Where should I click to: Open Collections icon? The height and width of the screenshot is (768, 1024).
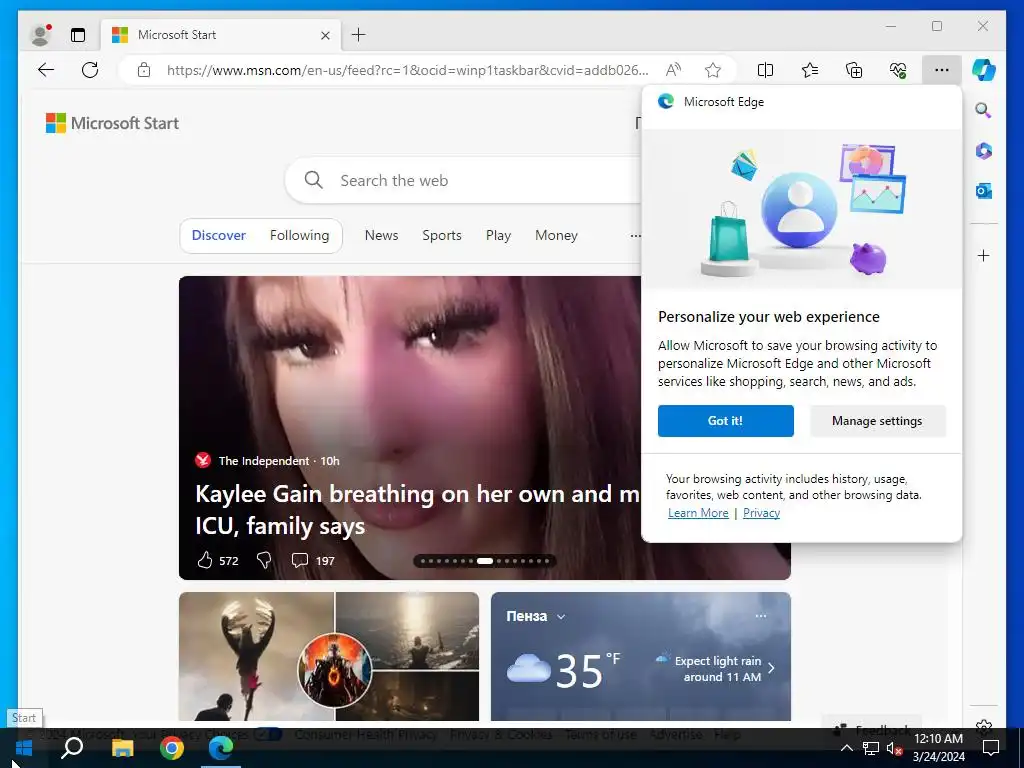[x=854, y=70]
